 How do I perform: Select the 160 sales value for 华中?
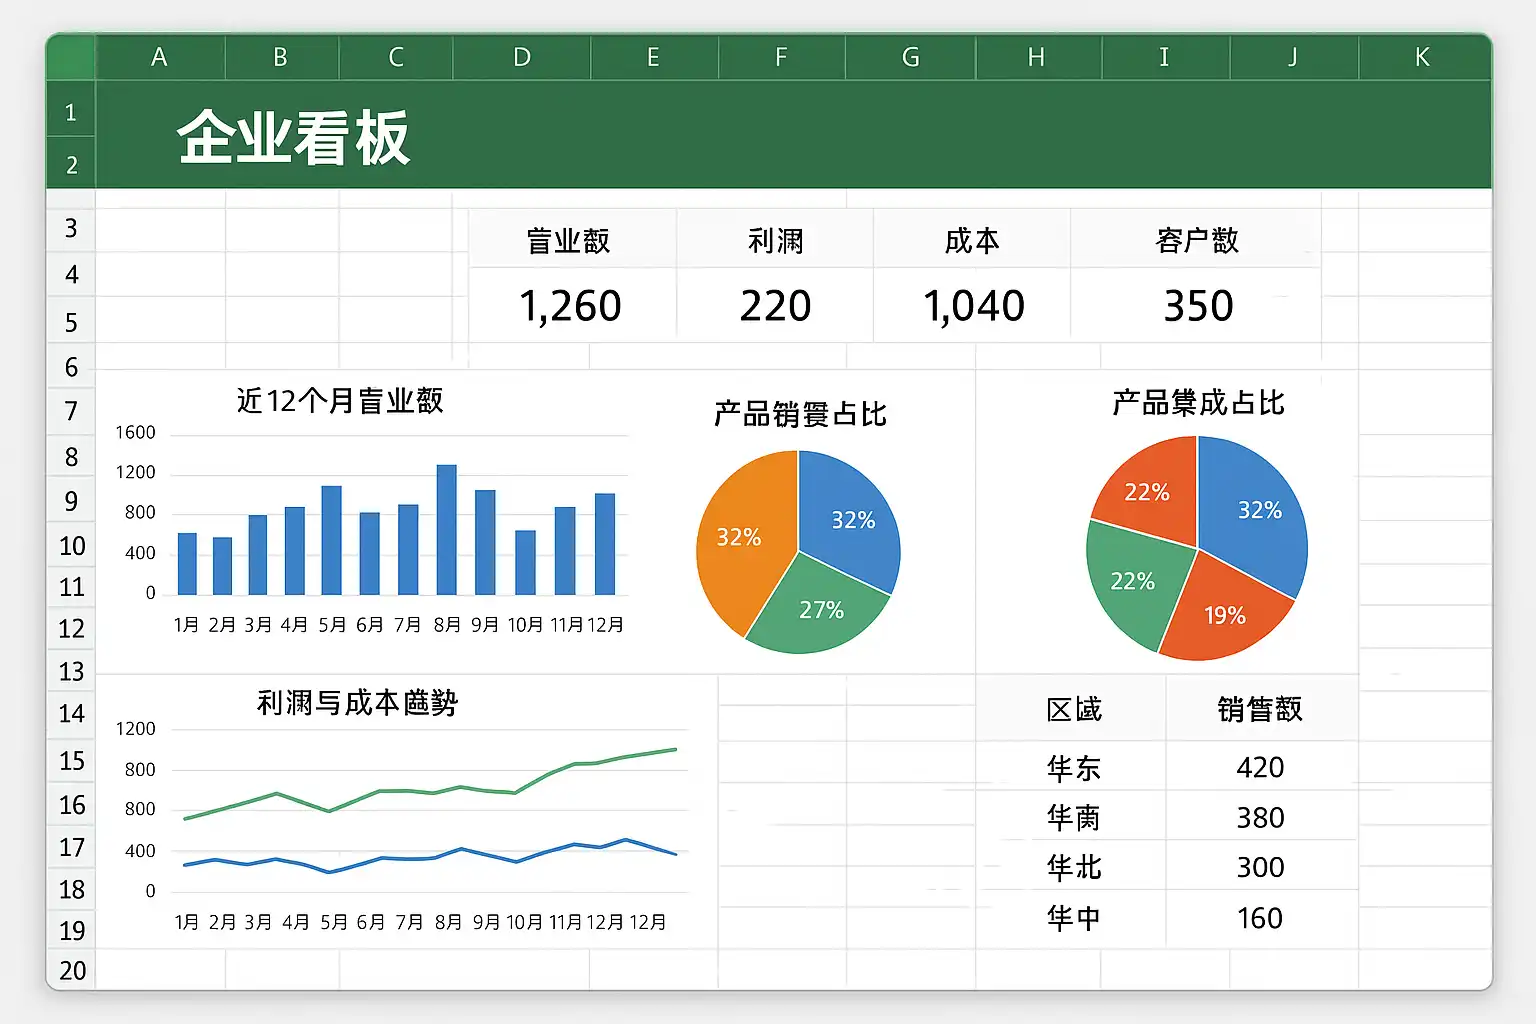[1259, 918]
